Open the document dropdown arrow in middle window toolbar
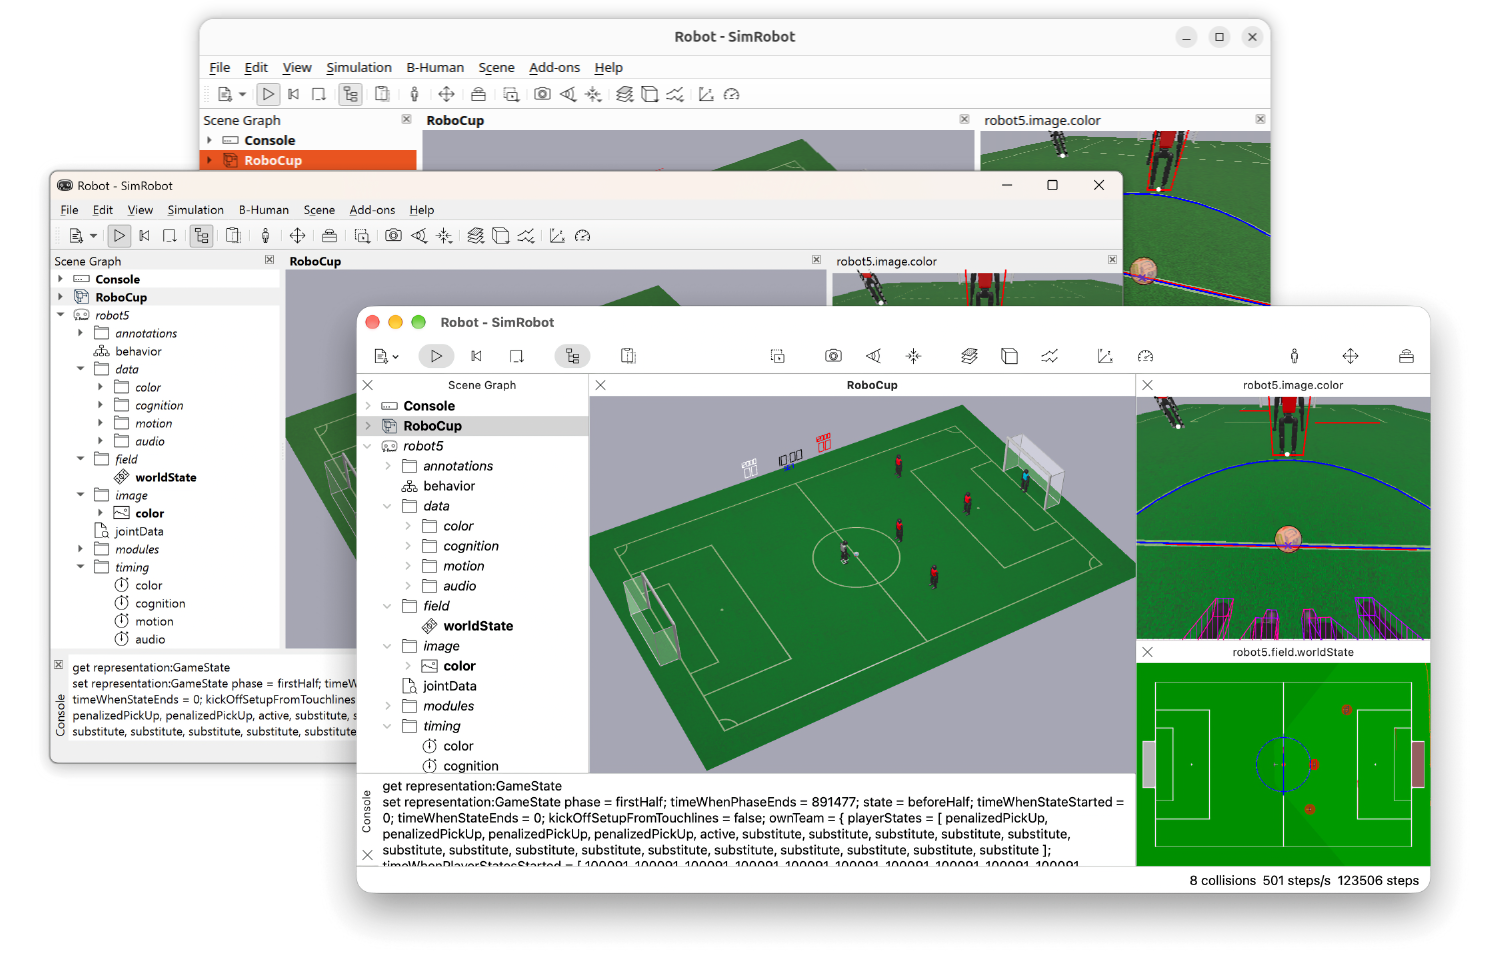The image size is (1486, 967). pos(93,236)
